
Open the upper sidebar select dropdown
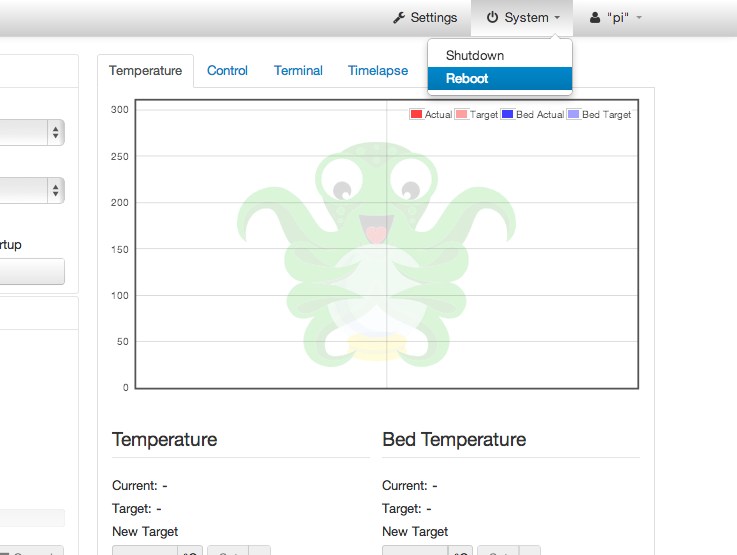click(32, 133)
